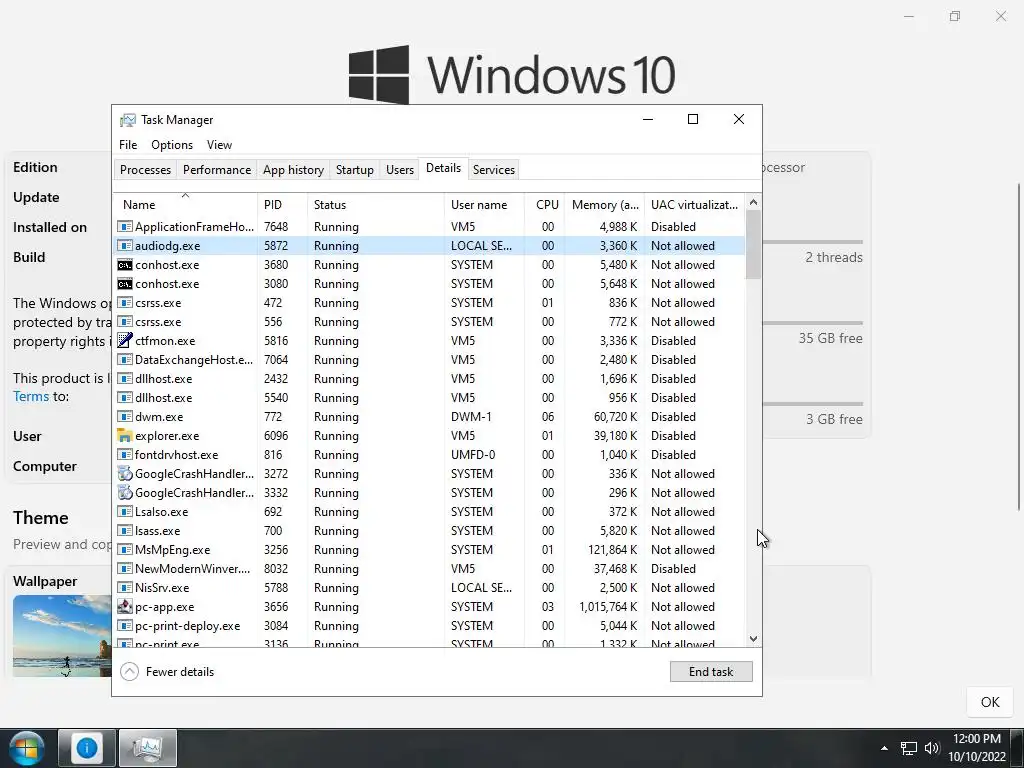Screen dimensions: 1024x768
Task: Select the NewModernWinver row
Action: click(x=429, y=569)
